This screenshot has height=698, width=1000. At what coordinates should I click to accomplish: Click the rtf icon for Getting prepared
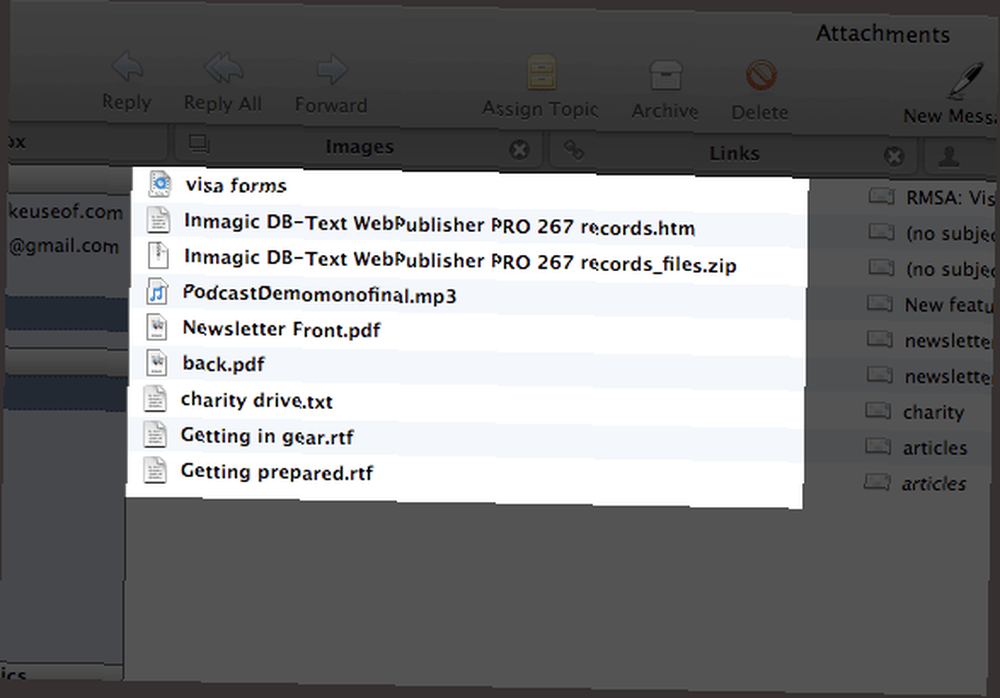click(x=155, y=470)
